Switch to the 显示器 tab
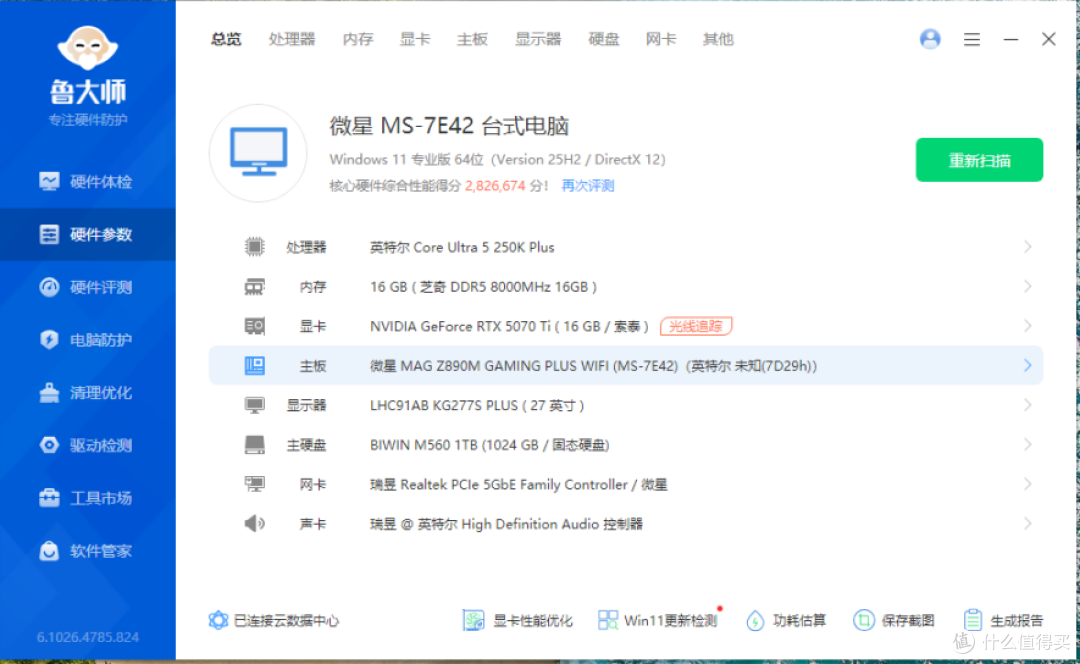The width and height of the screenshot is (1080, 664). (x=539, y=39)
